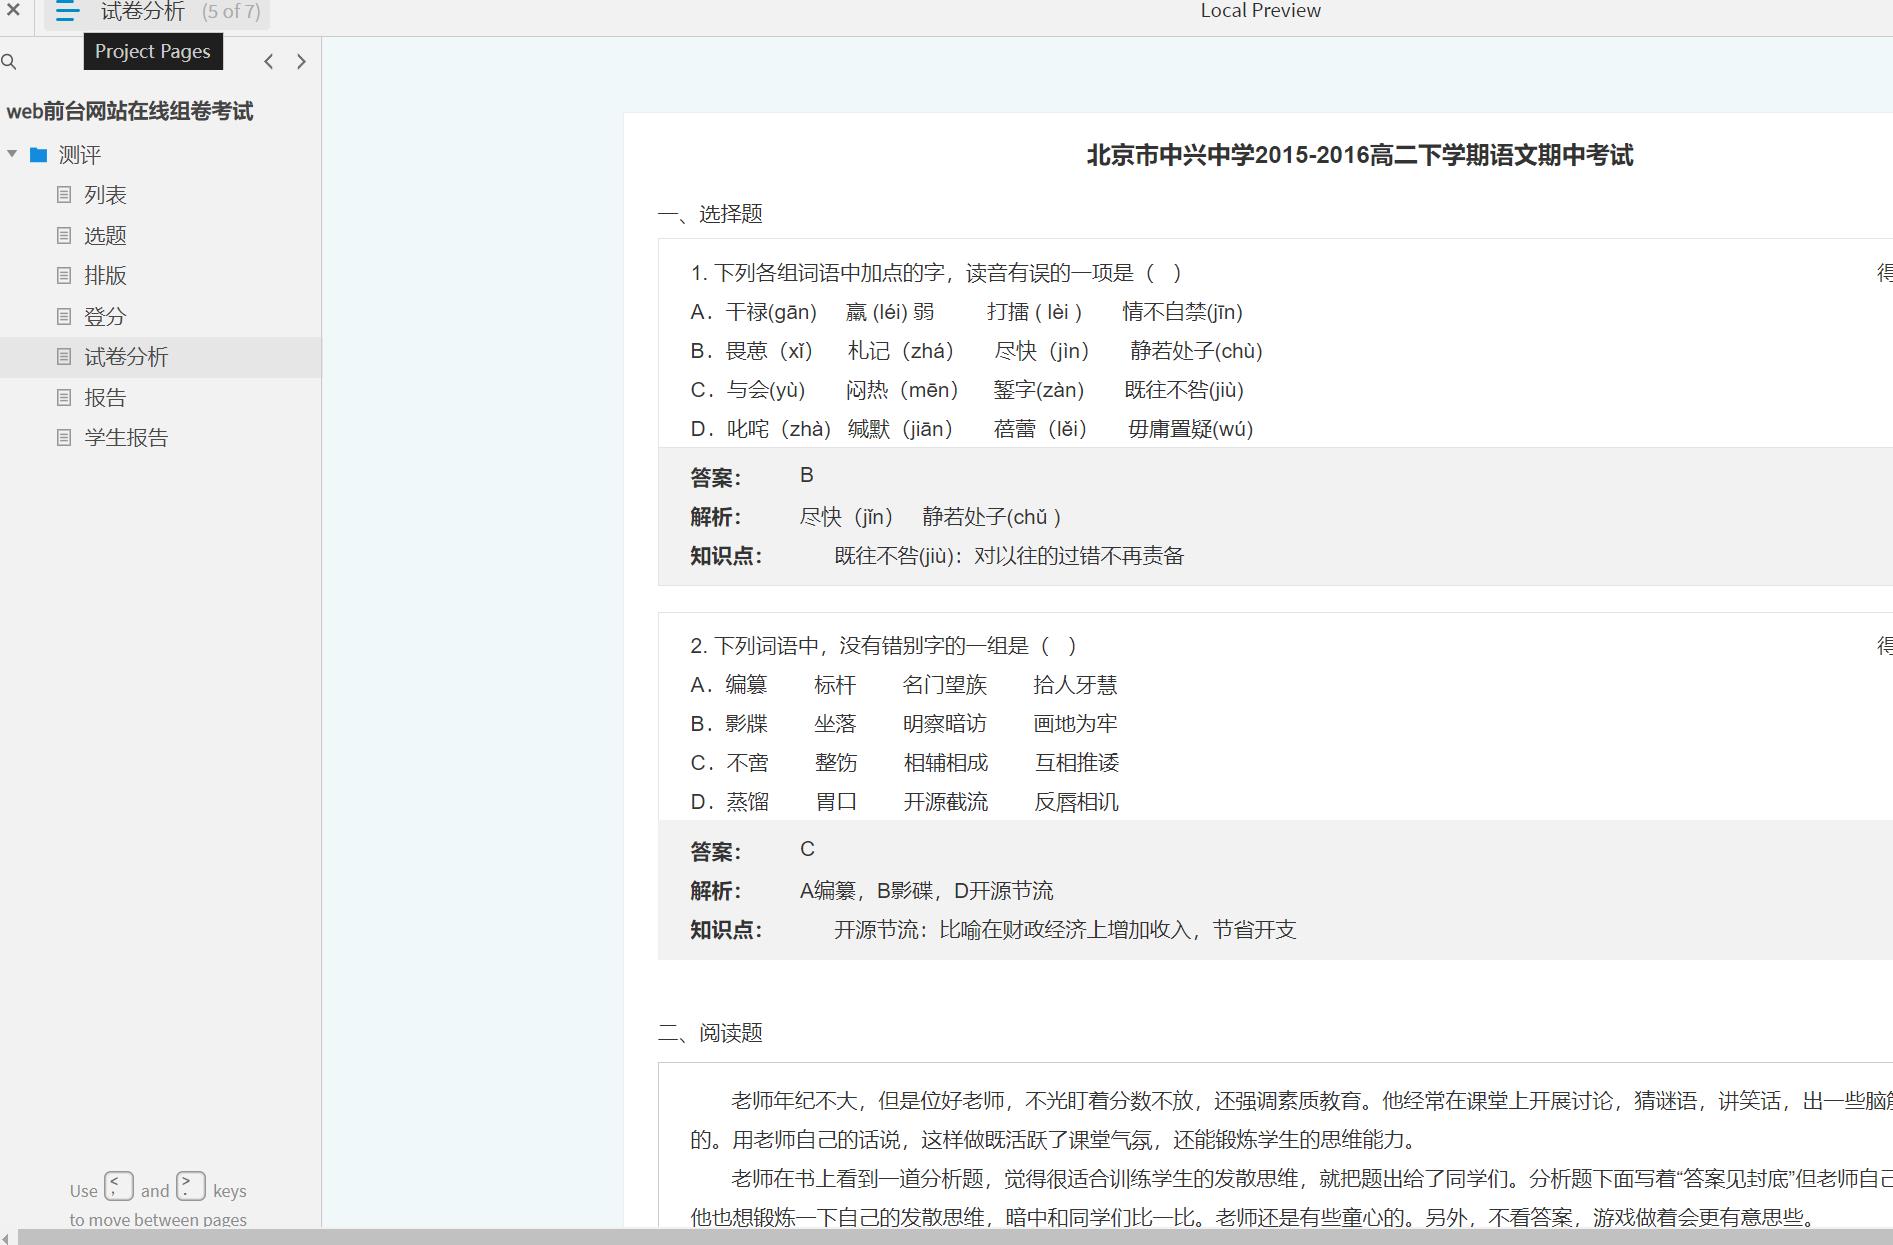Click answer C of question 2
Viewport: 1893px width, 1245px height.
click(807, 850)
